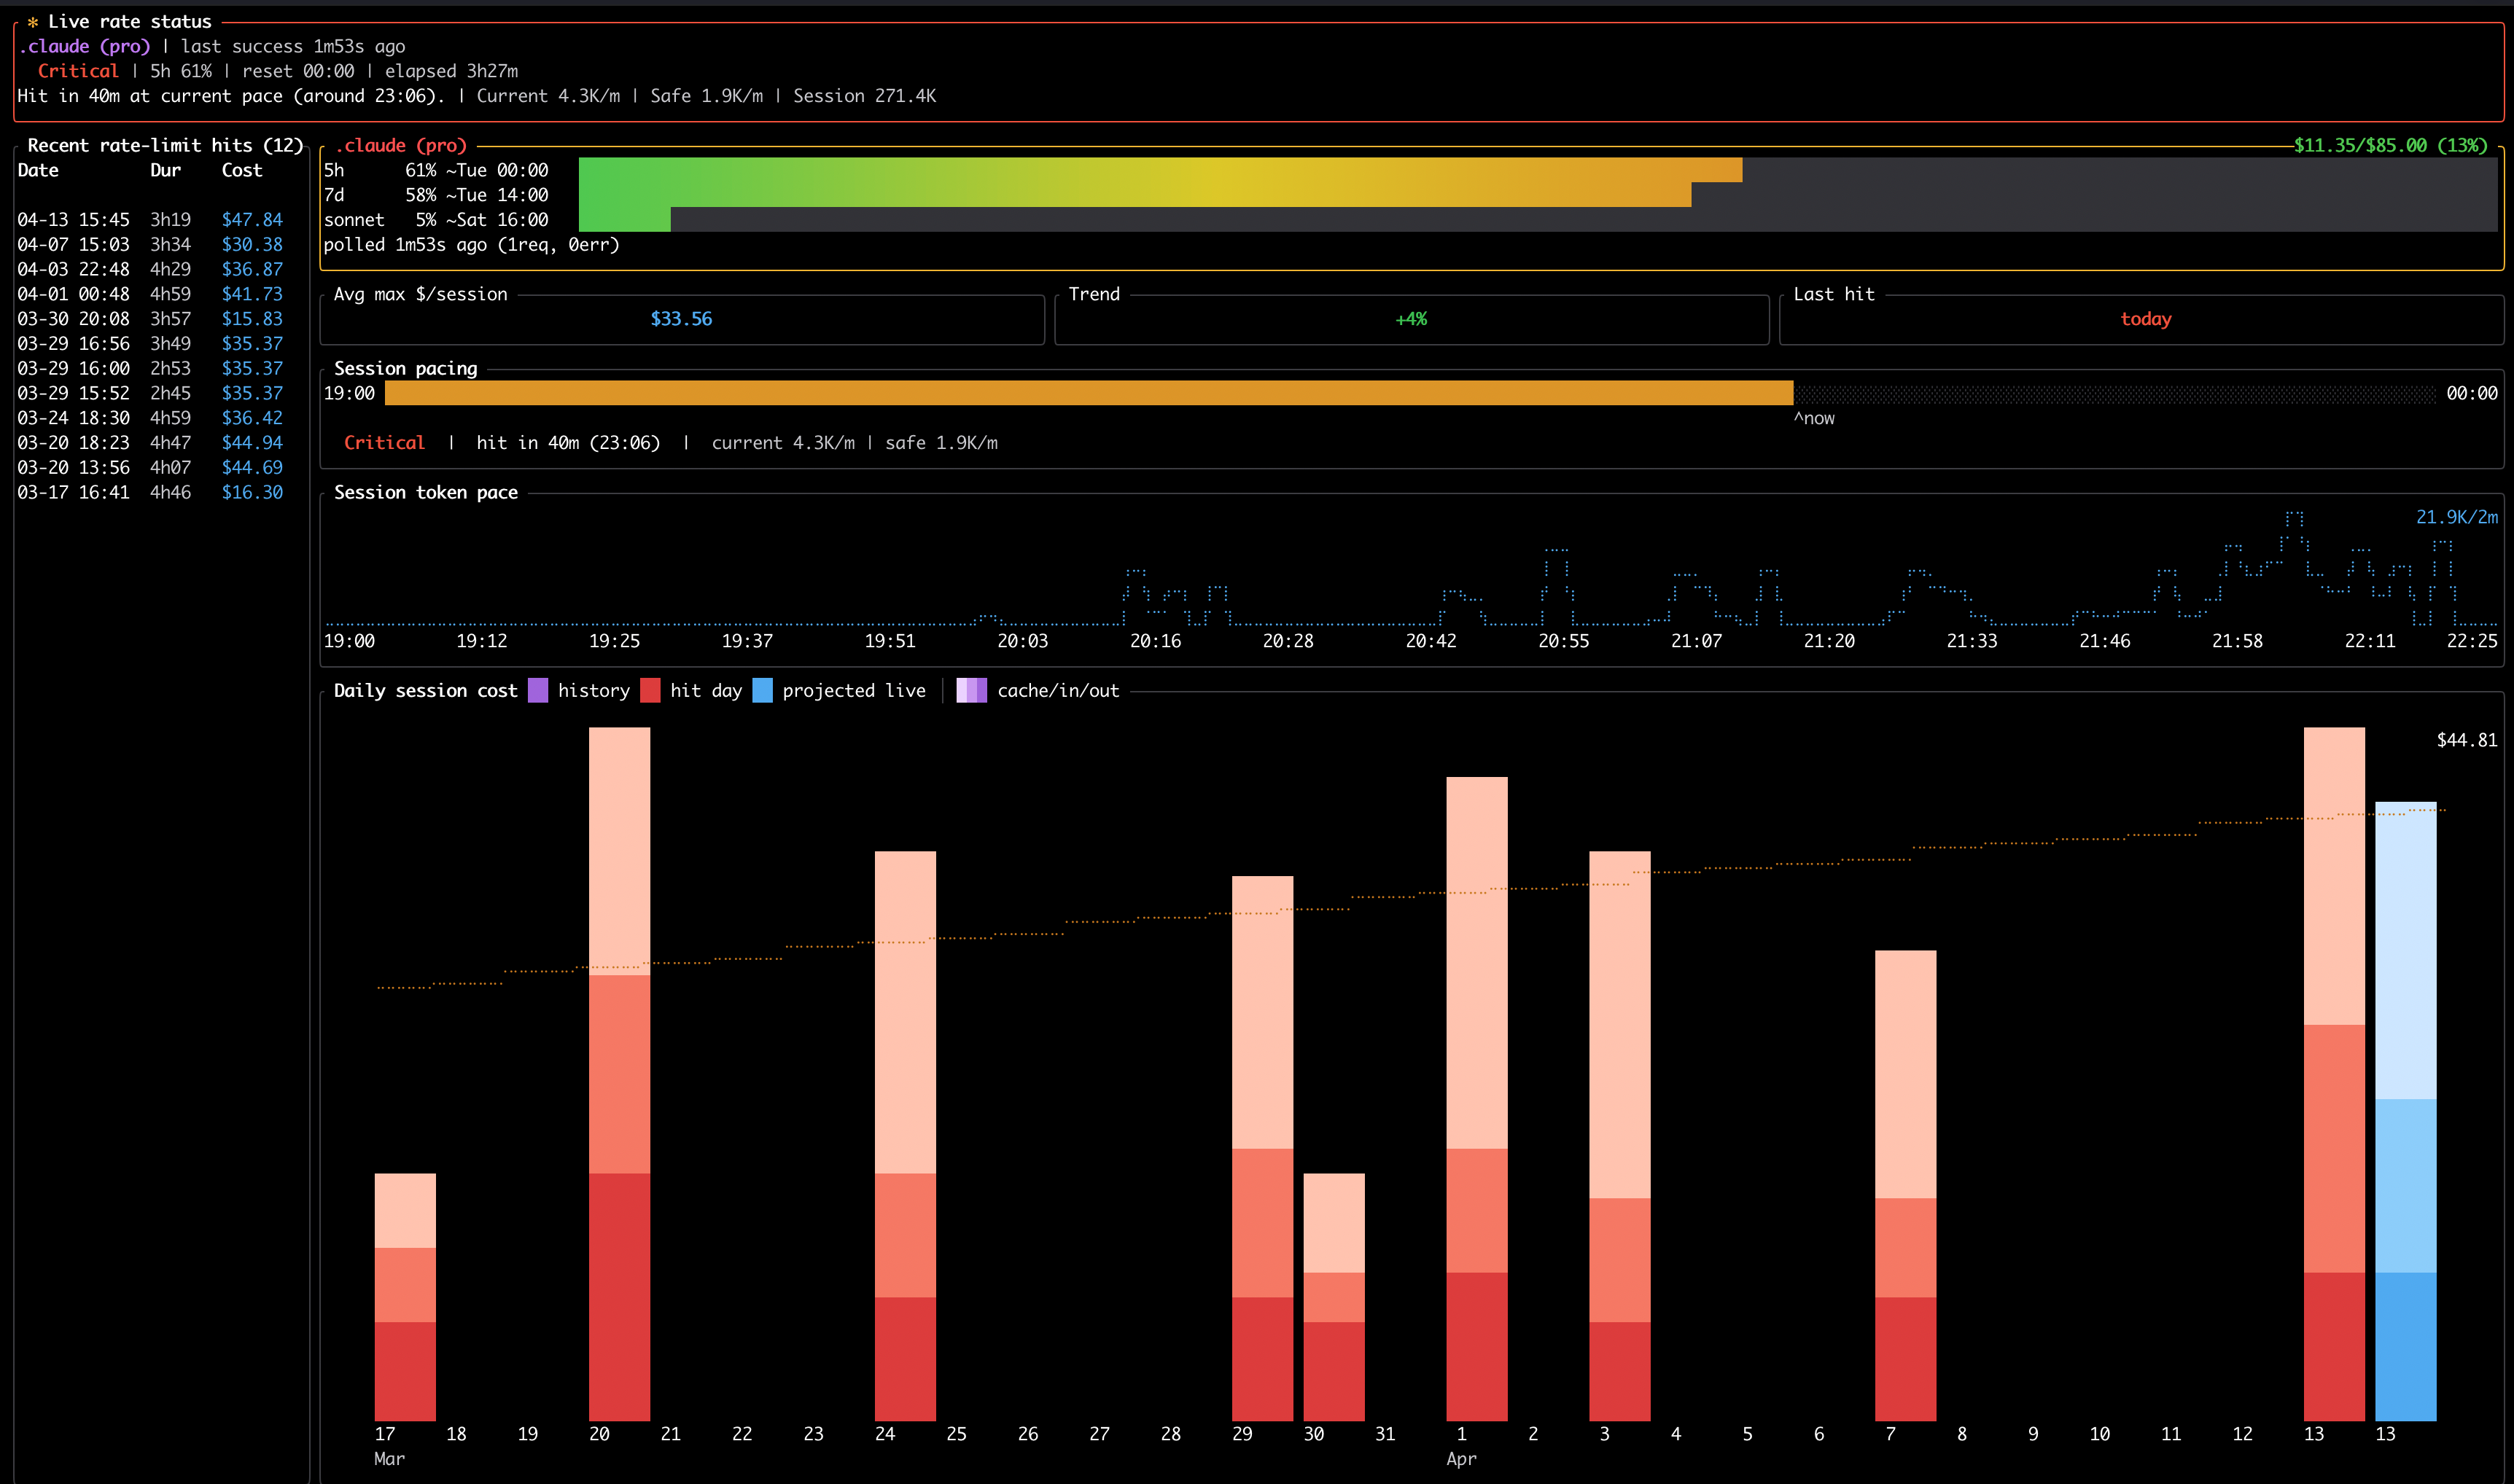Click the 'safe 1.9K/m' text in Session pacing

(941, 443)
